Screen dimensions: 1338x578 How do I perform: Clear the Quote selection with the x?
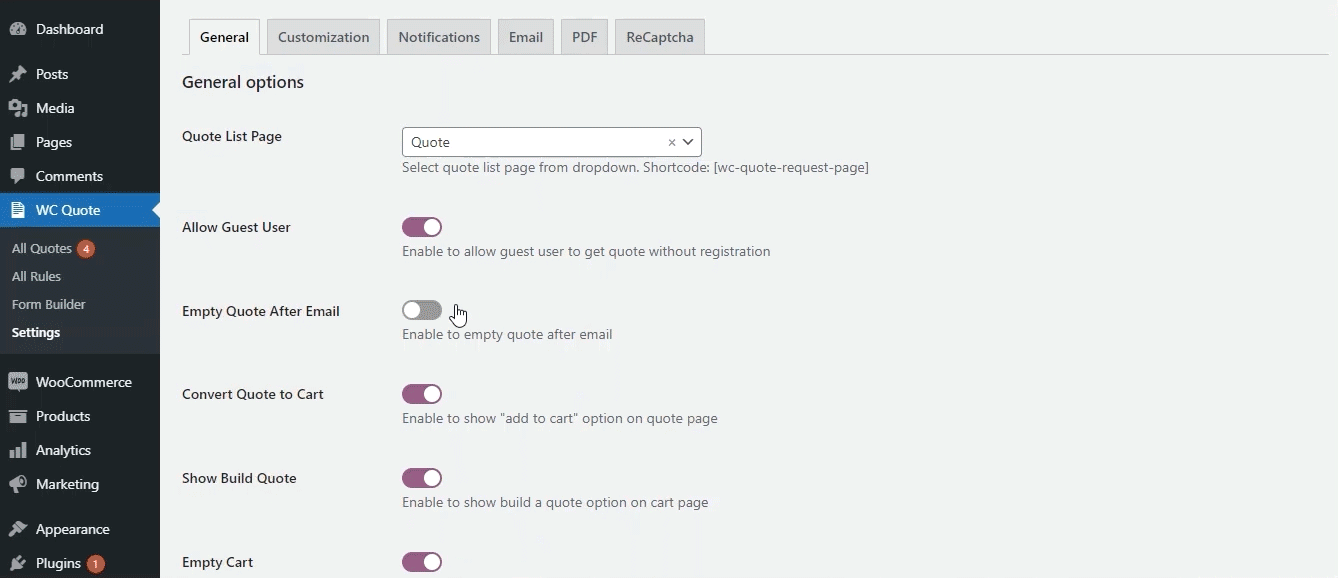(672, 143)
